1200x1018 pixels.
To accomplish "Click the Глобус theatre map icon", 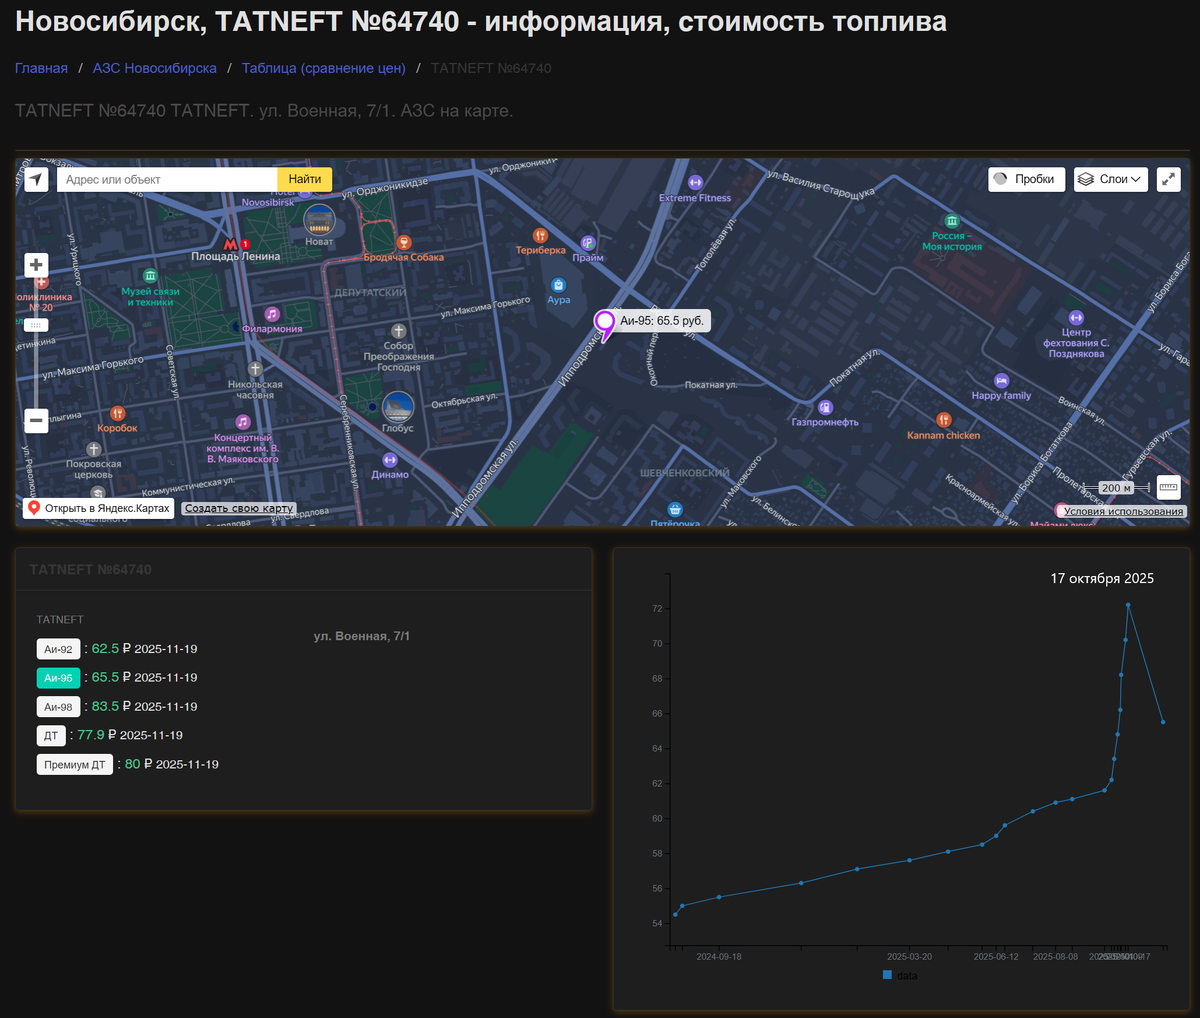I will click(x=398, y=407).
